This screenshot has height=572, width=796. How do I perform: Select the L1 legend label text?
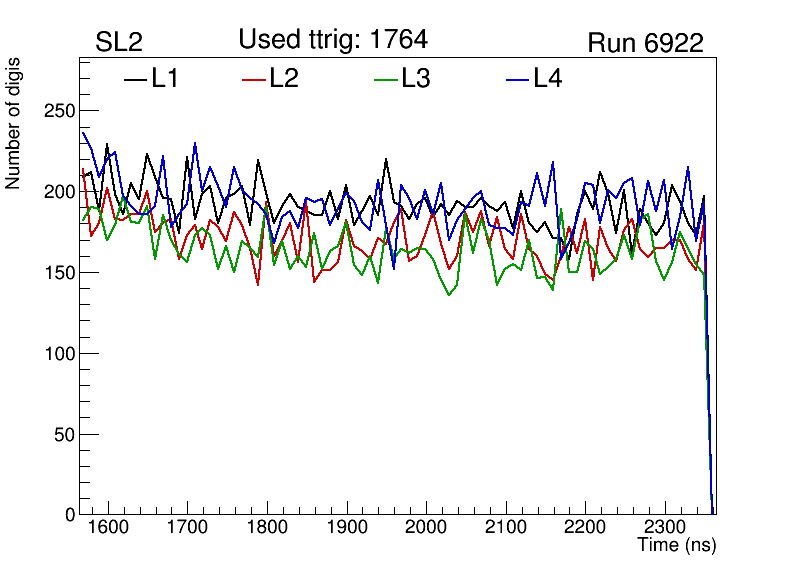pos(165,78)
